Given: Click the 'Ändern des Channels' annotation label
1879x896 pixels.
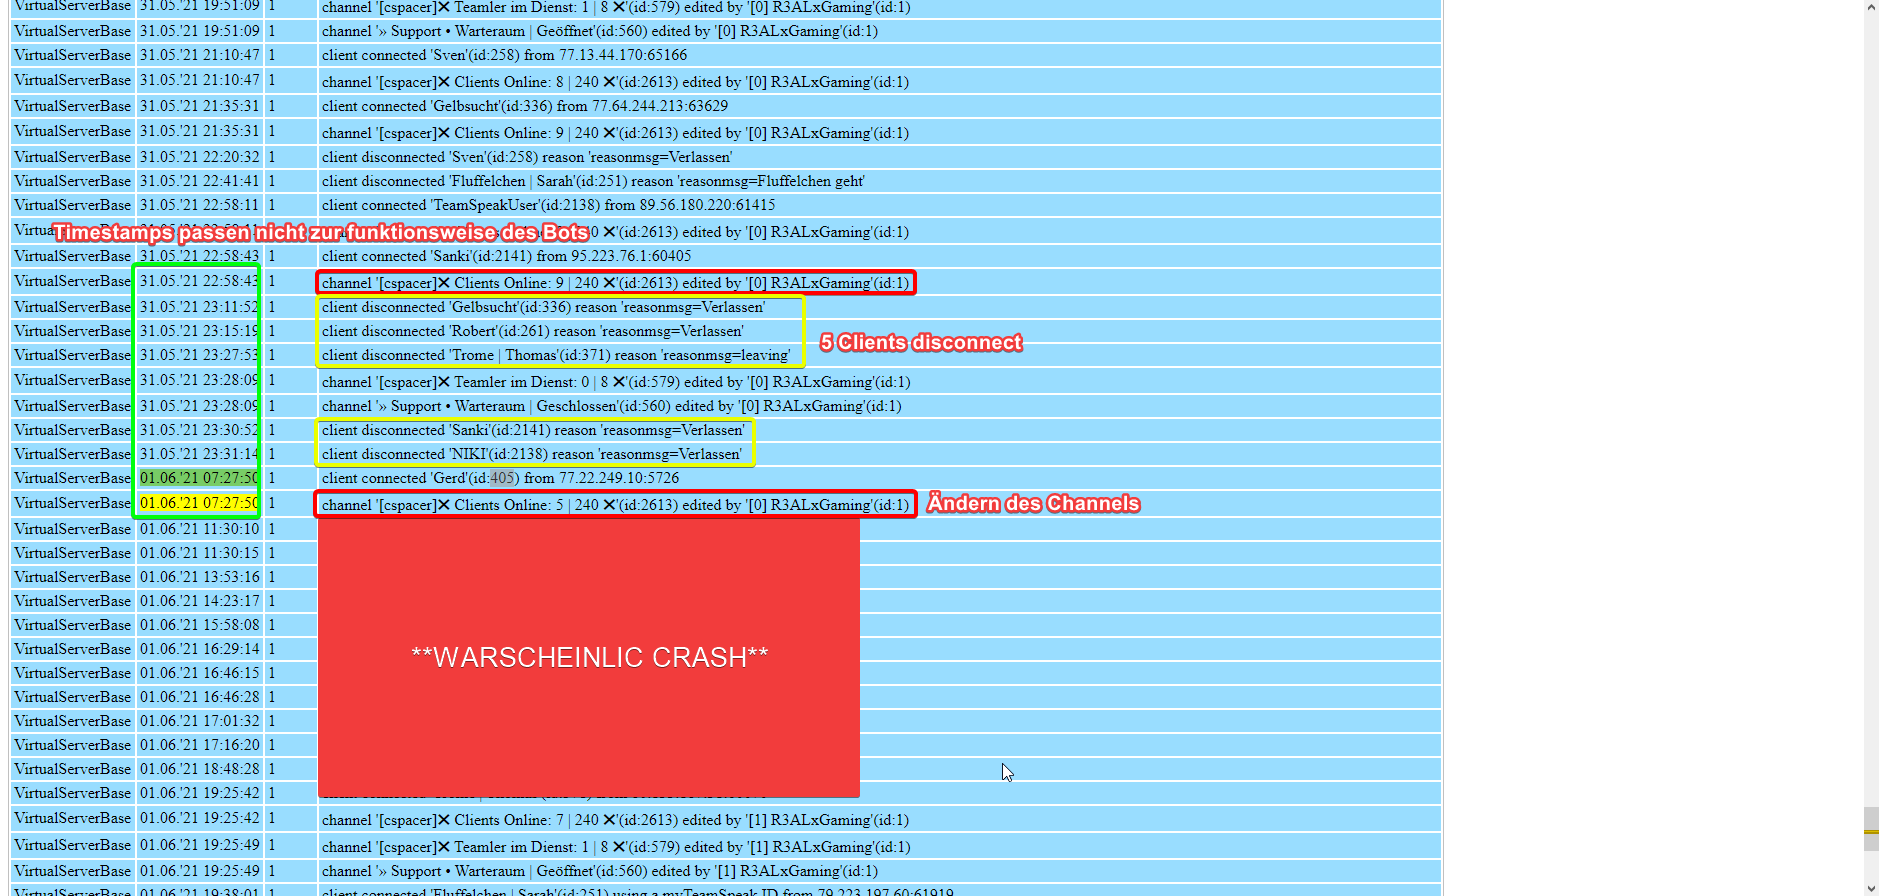Looking at the screenshot, I should [x=1033, y=503].
